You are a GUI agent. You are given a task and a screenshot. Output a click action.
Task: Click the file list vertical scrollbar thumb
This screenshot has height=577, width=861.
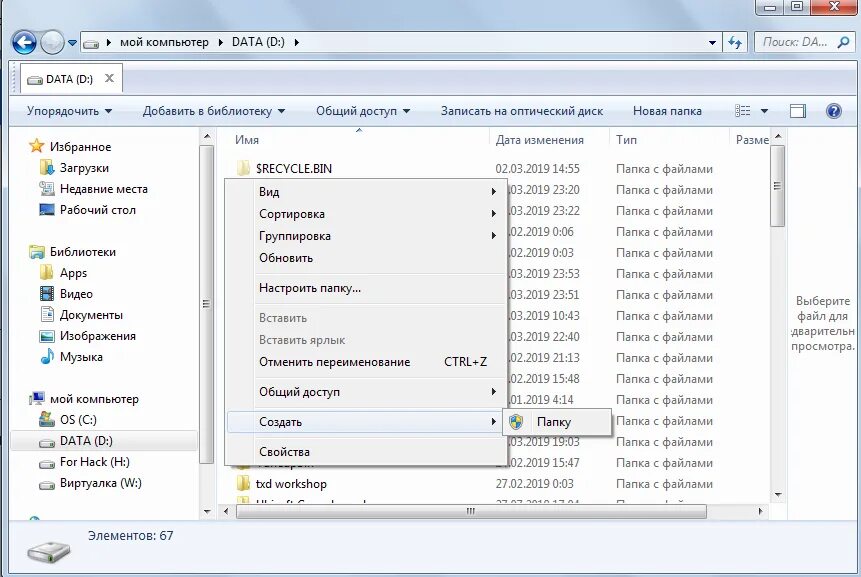(778, 186)
